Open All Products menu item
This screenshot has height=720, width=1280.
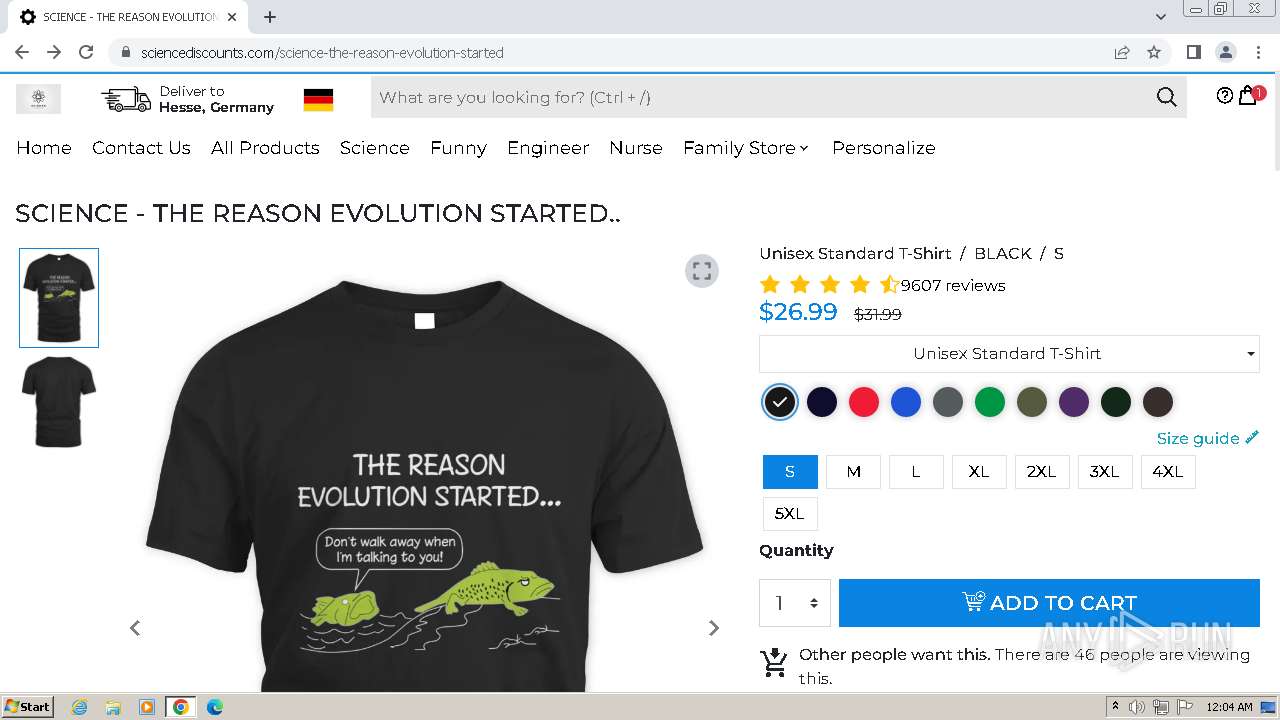coord(265,148)
